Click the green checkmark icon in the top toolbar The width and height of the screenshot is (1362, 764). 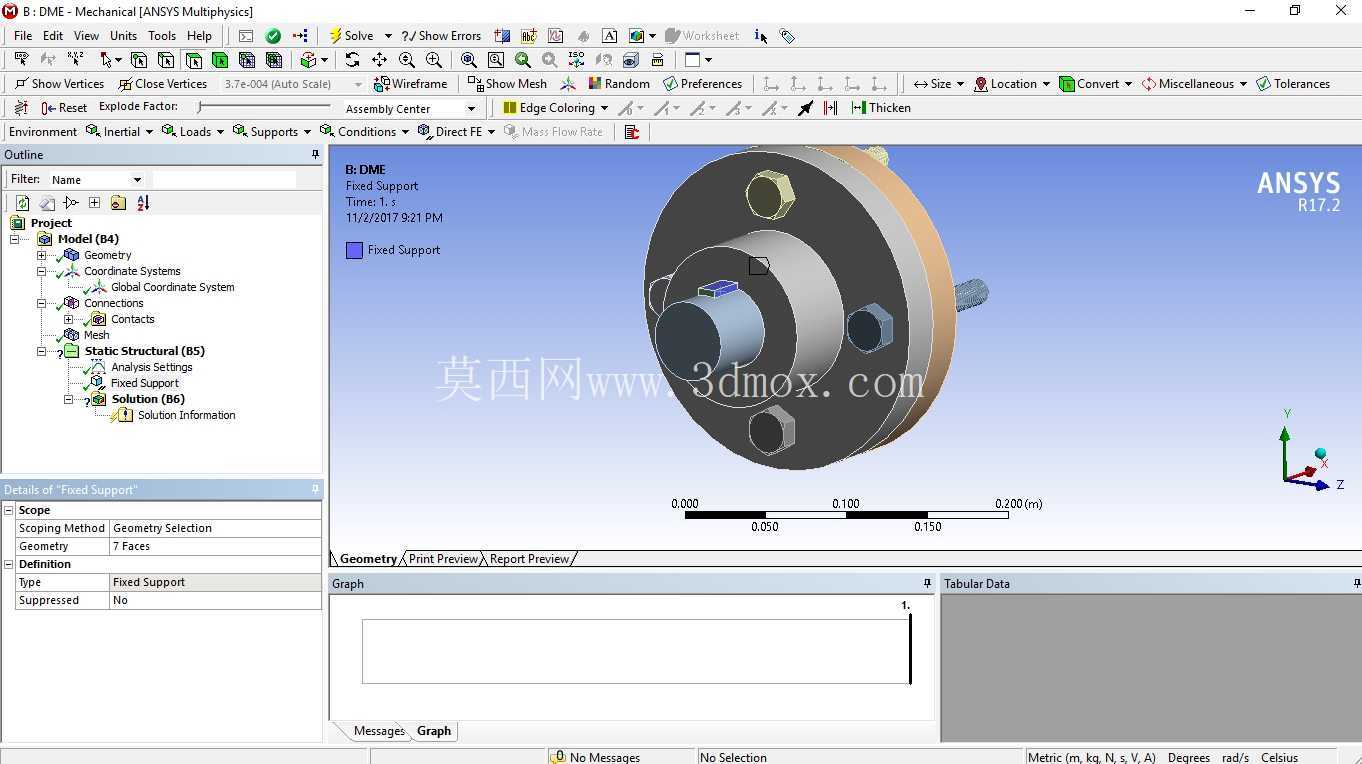pyautogui.click(x=273, y=36)
